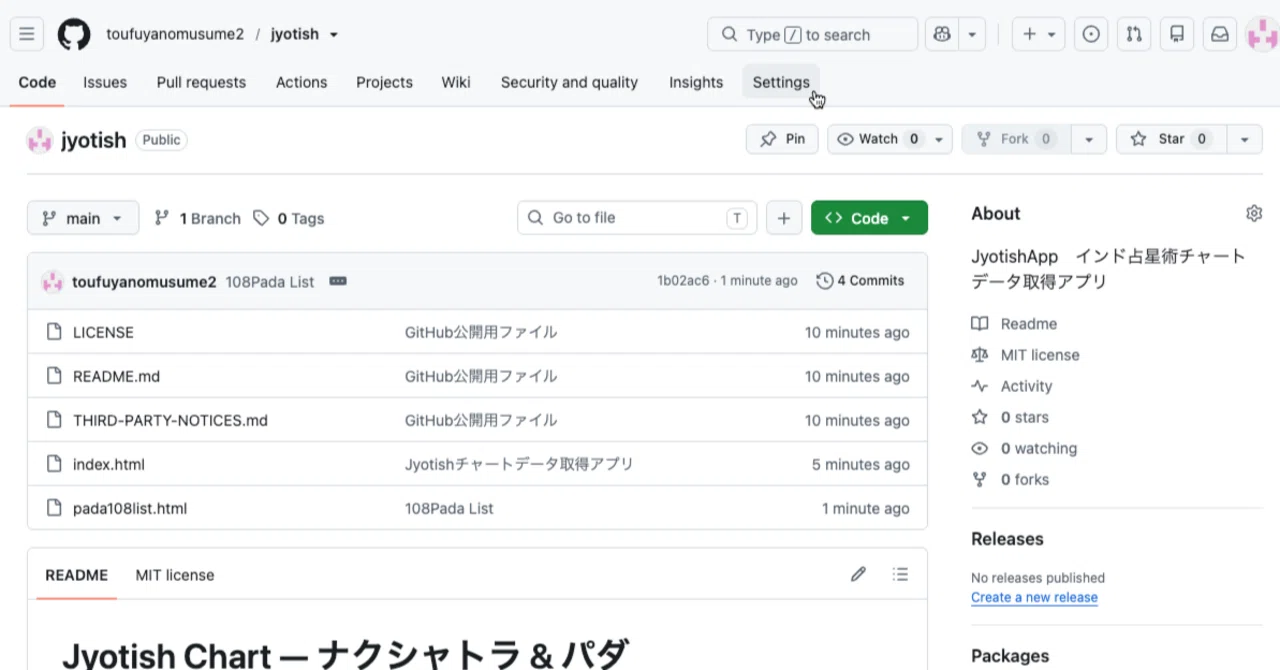This screenshot has height=670, width=1280.
Task: Click file icon of README.md row
Action: click(55, 376)
